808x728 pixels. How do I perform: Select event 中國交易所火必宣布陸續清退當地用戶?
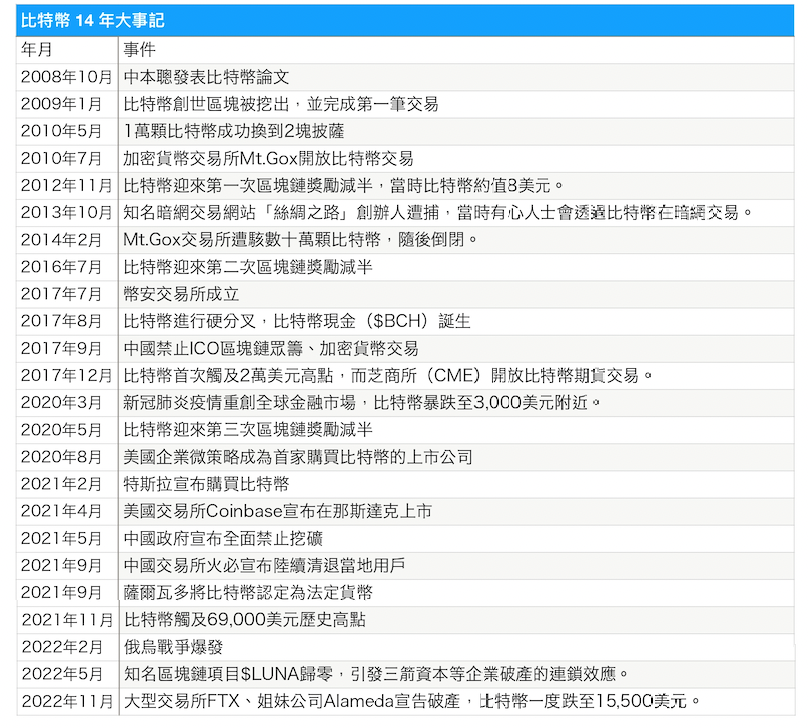point(264,566)
